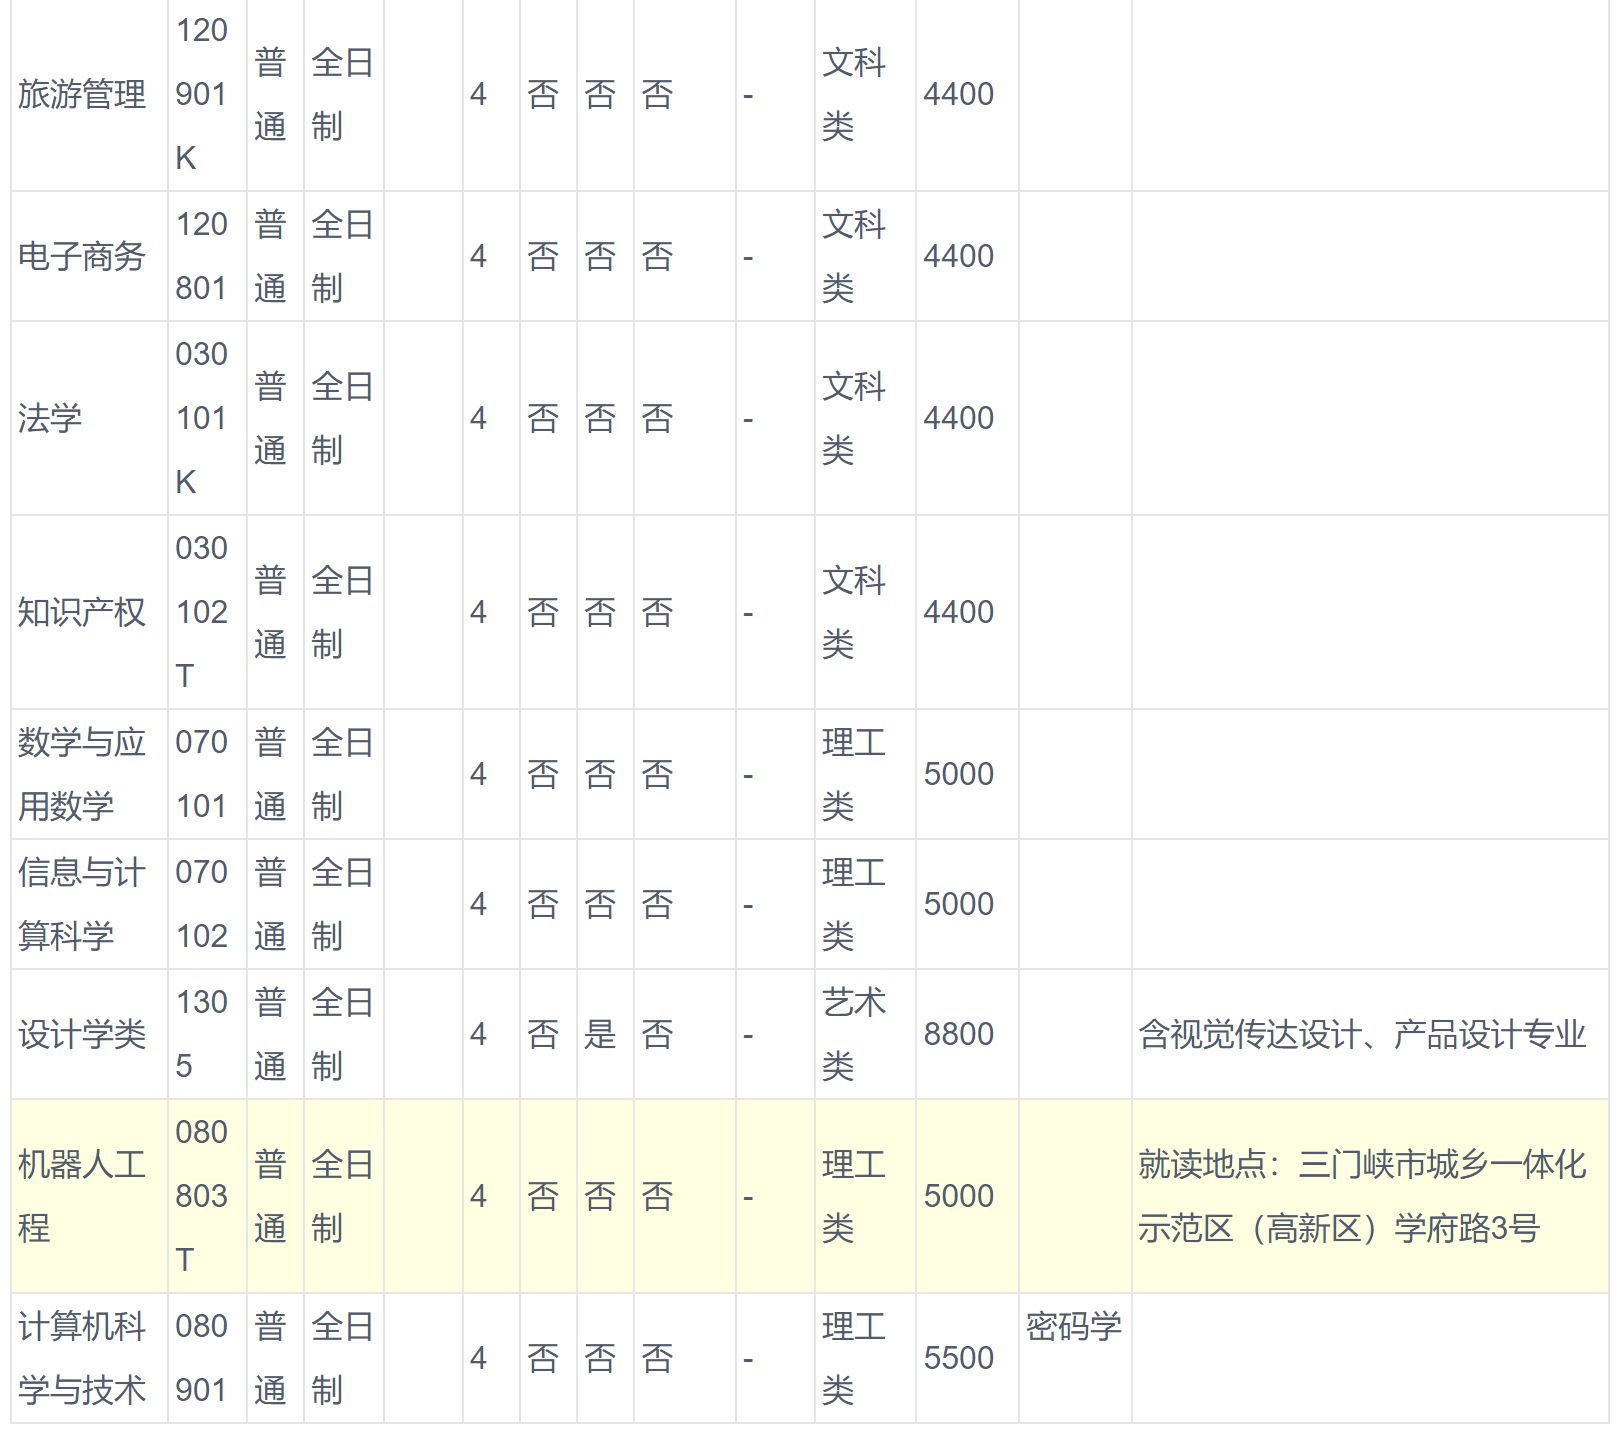Click major code 080803T

(x=202, y=1197)
